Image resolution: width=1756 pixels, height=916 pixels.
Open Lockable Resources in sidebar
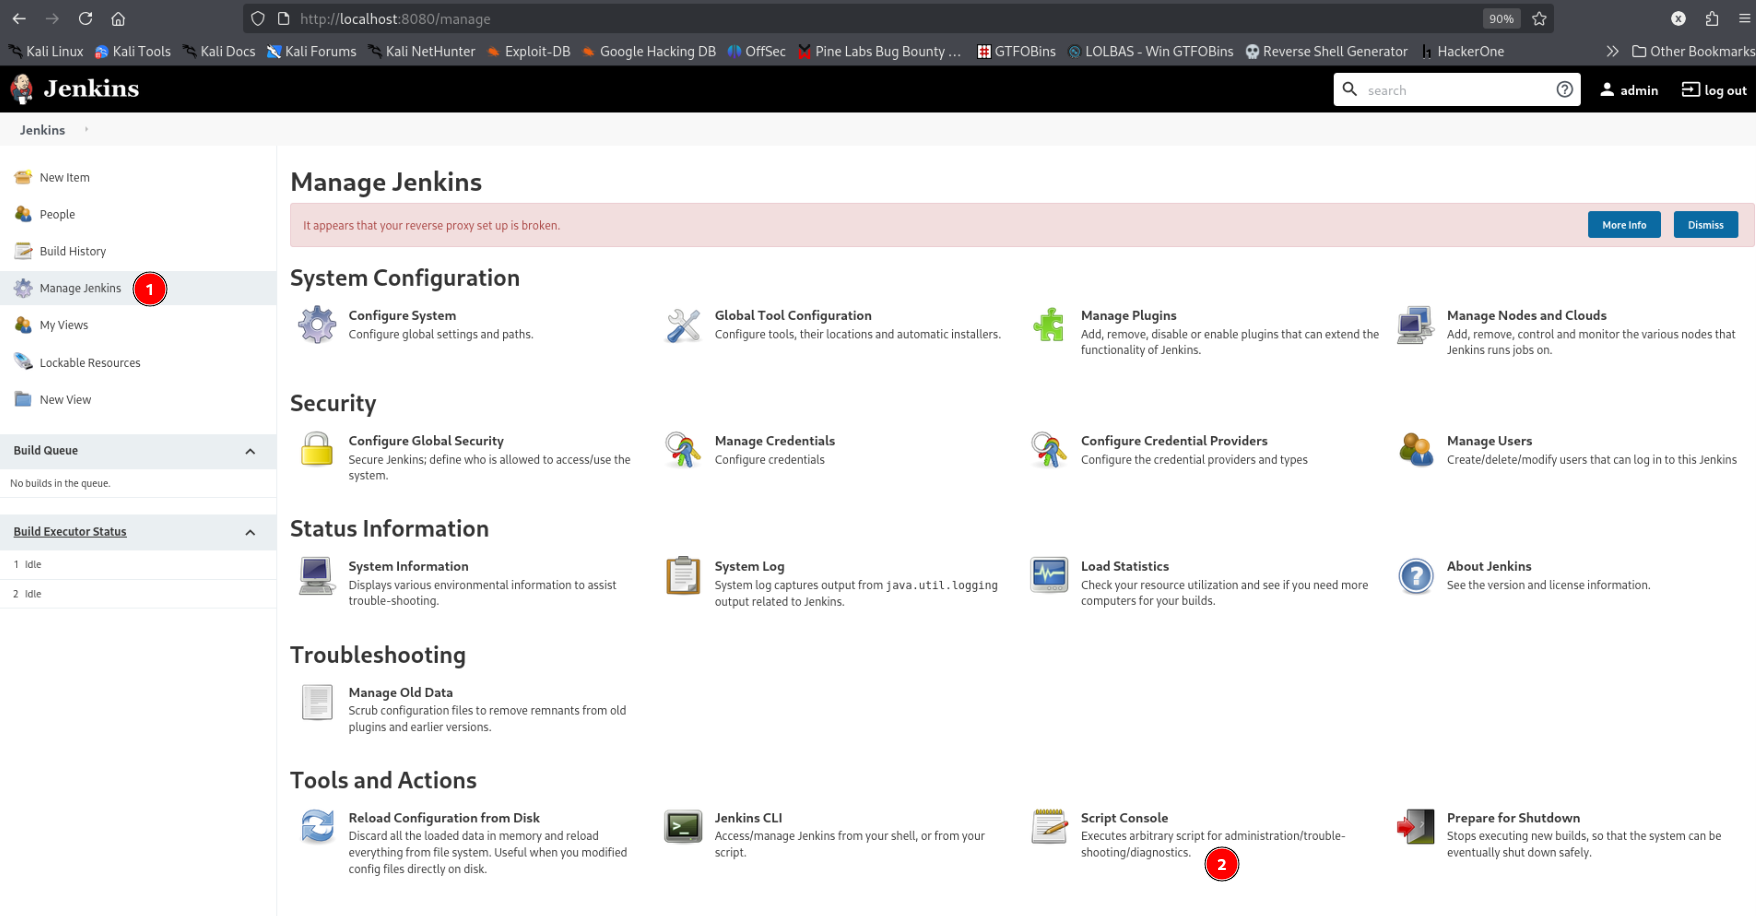[x=90, y=362]
